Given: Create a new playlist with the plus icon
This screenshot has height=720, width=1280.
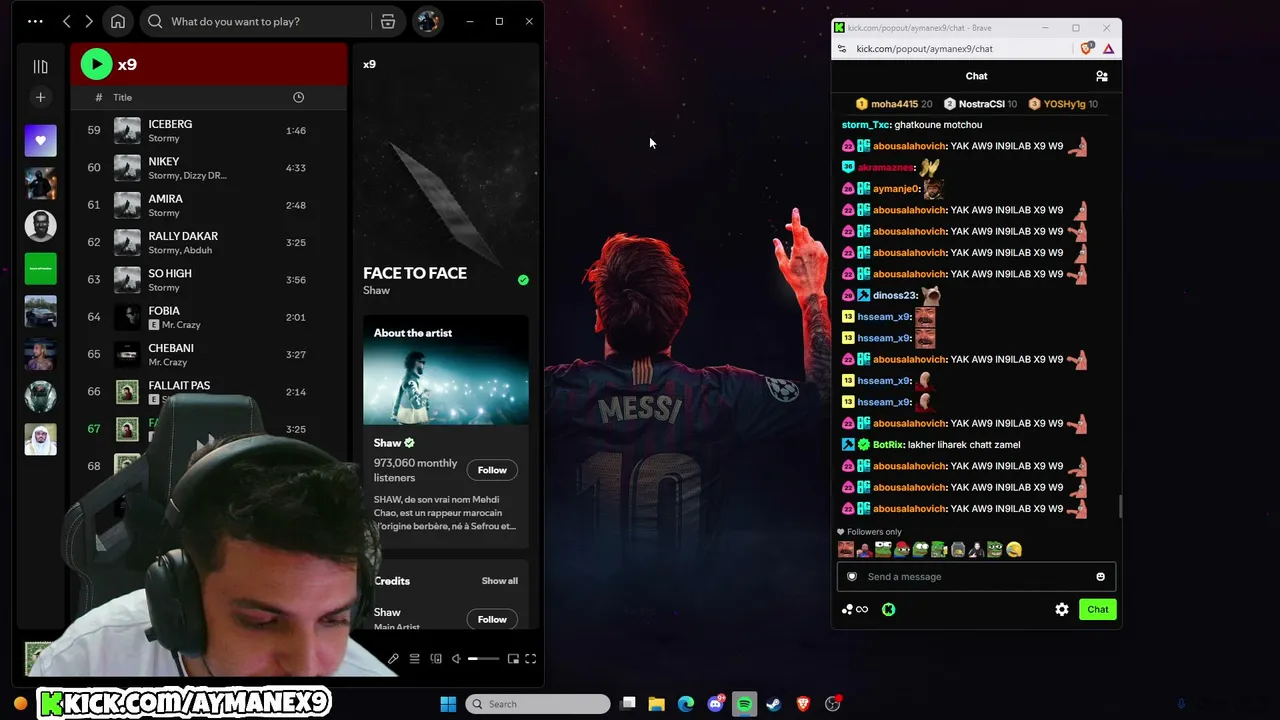Looking at the screenshot, I should 40,97.
